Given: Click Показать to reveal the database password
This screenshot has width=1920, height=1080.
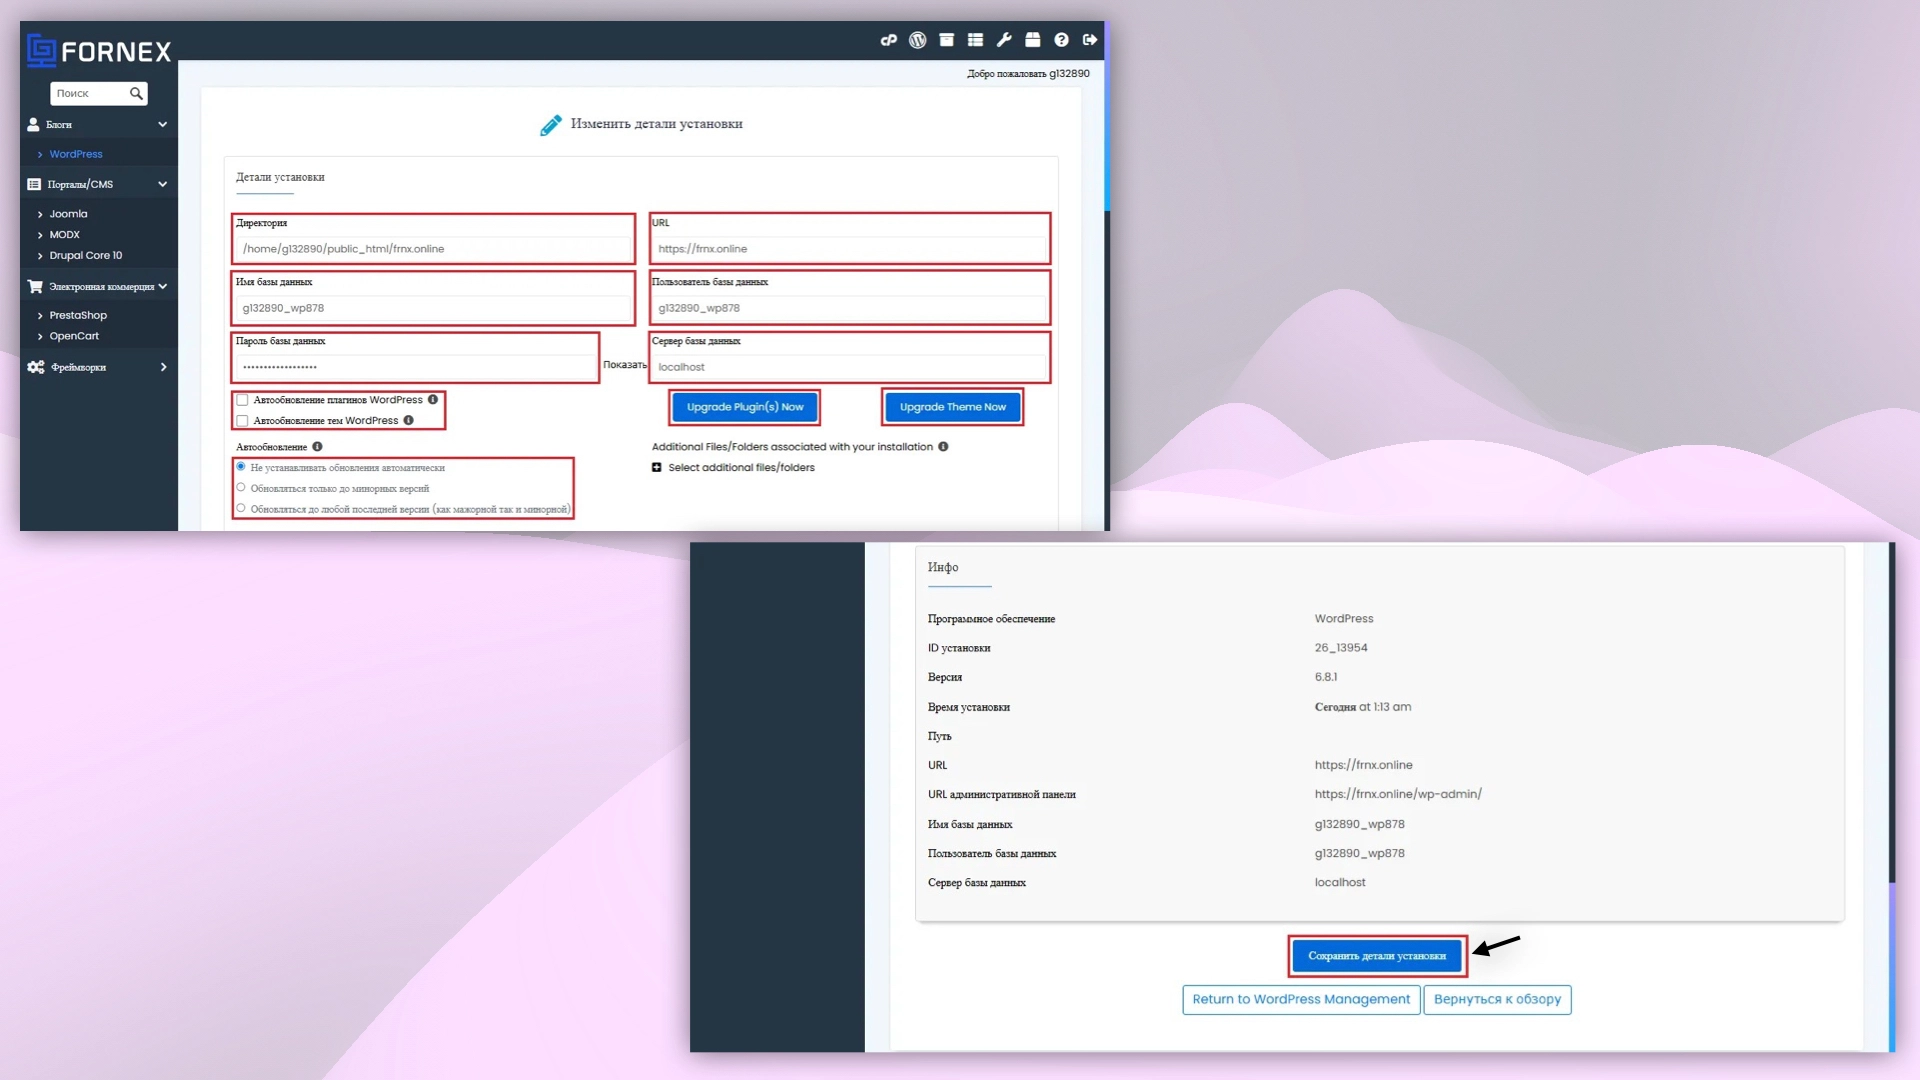Looking at the screenshot, I should (624, 364).
